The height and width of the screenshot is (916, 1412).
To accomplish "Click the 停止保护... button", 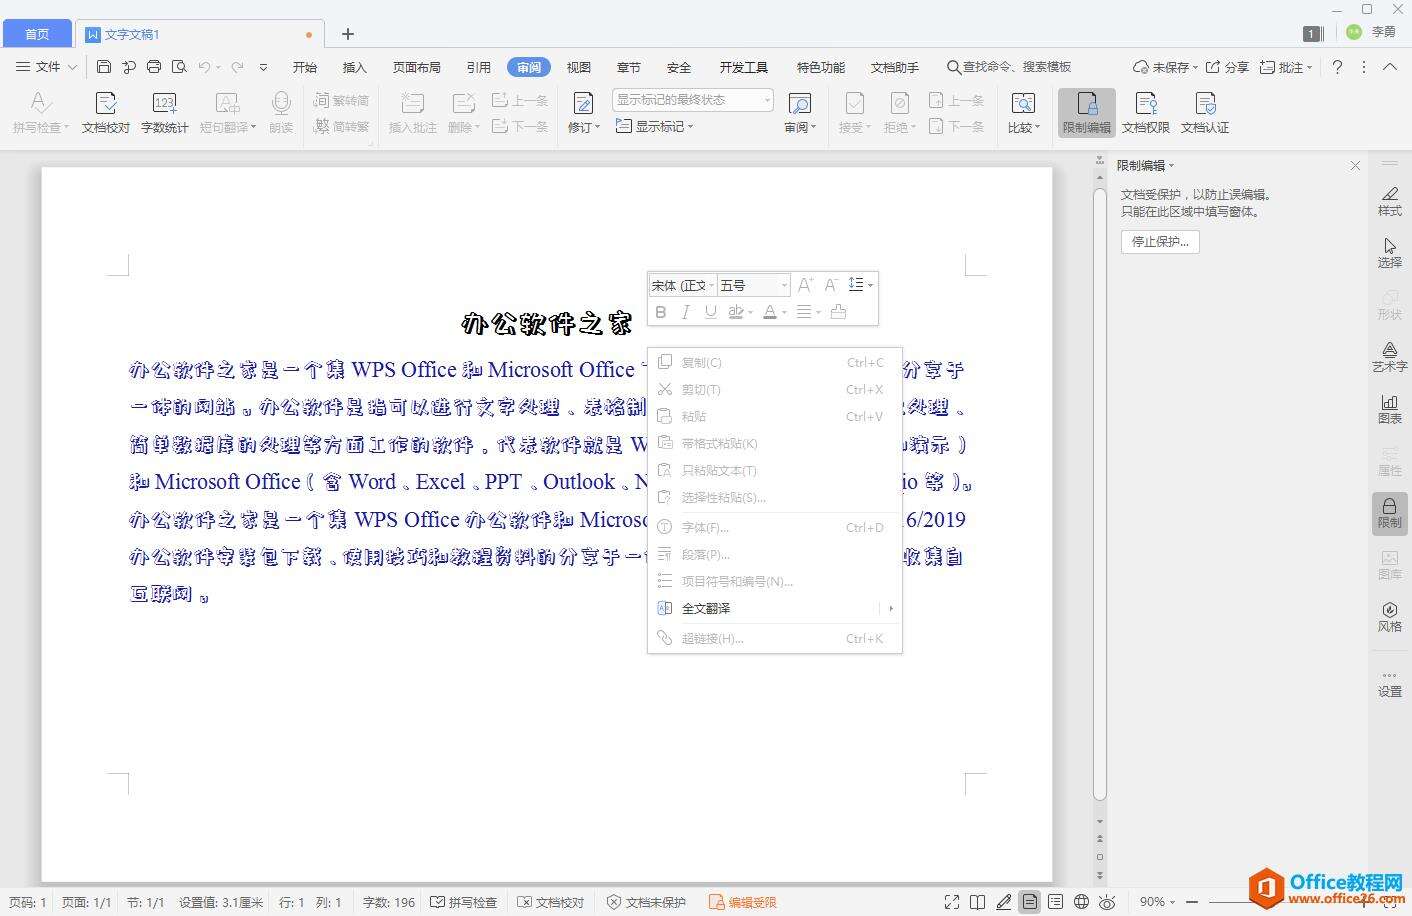I will pos(1159,242).
